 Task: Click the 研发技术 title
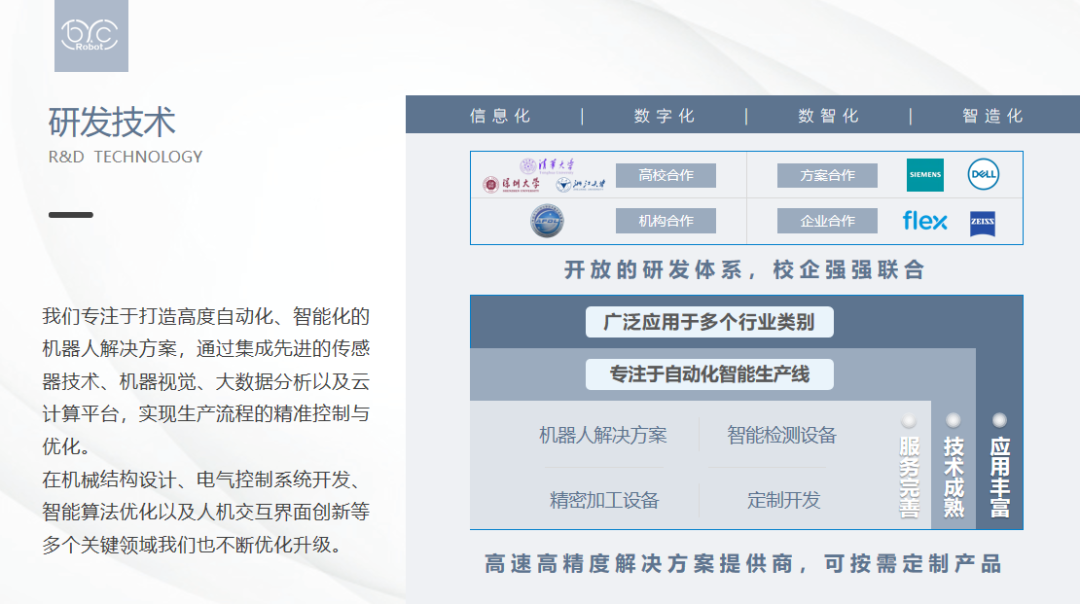point(112,122)
